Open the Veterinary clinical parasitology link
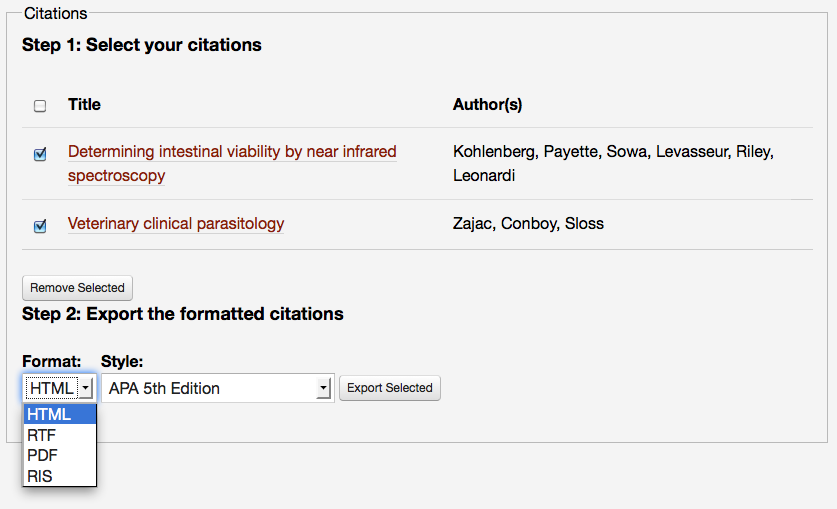 [176, 224]
